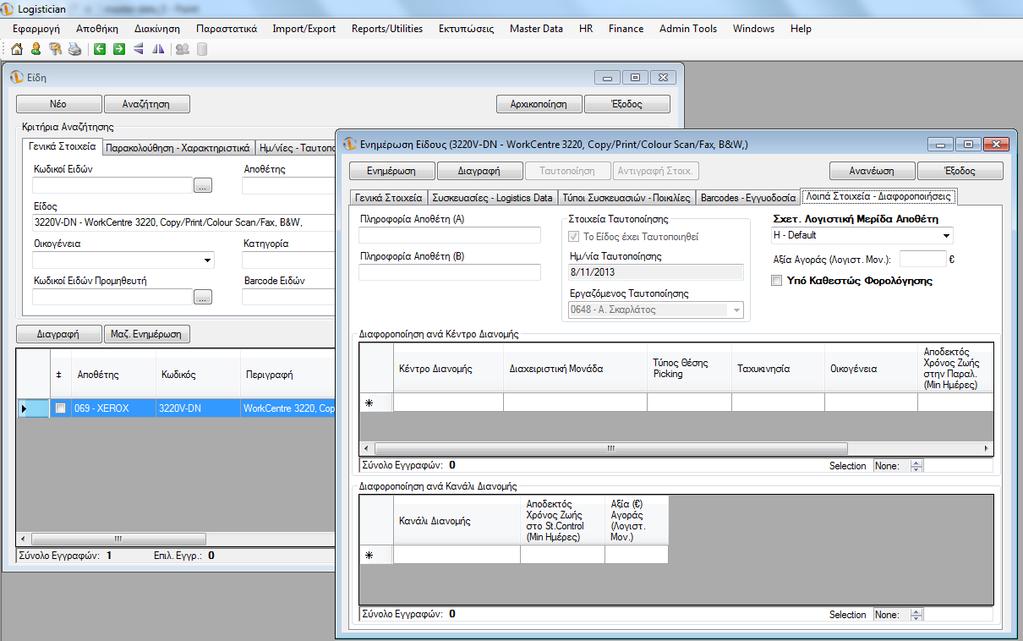
Task: Click the keys icon in the toolbar
Action: (55, 49)
